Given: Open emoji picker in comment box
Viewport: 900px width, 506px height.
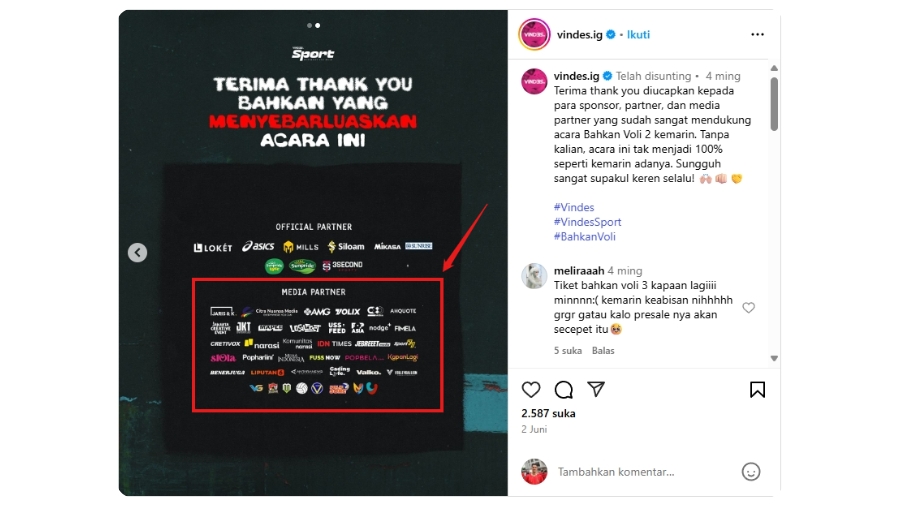Looking at the screenshot, I should (751, 472).
